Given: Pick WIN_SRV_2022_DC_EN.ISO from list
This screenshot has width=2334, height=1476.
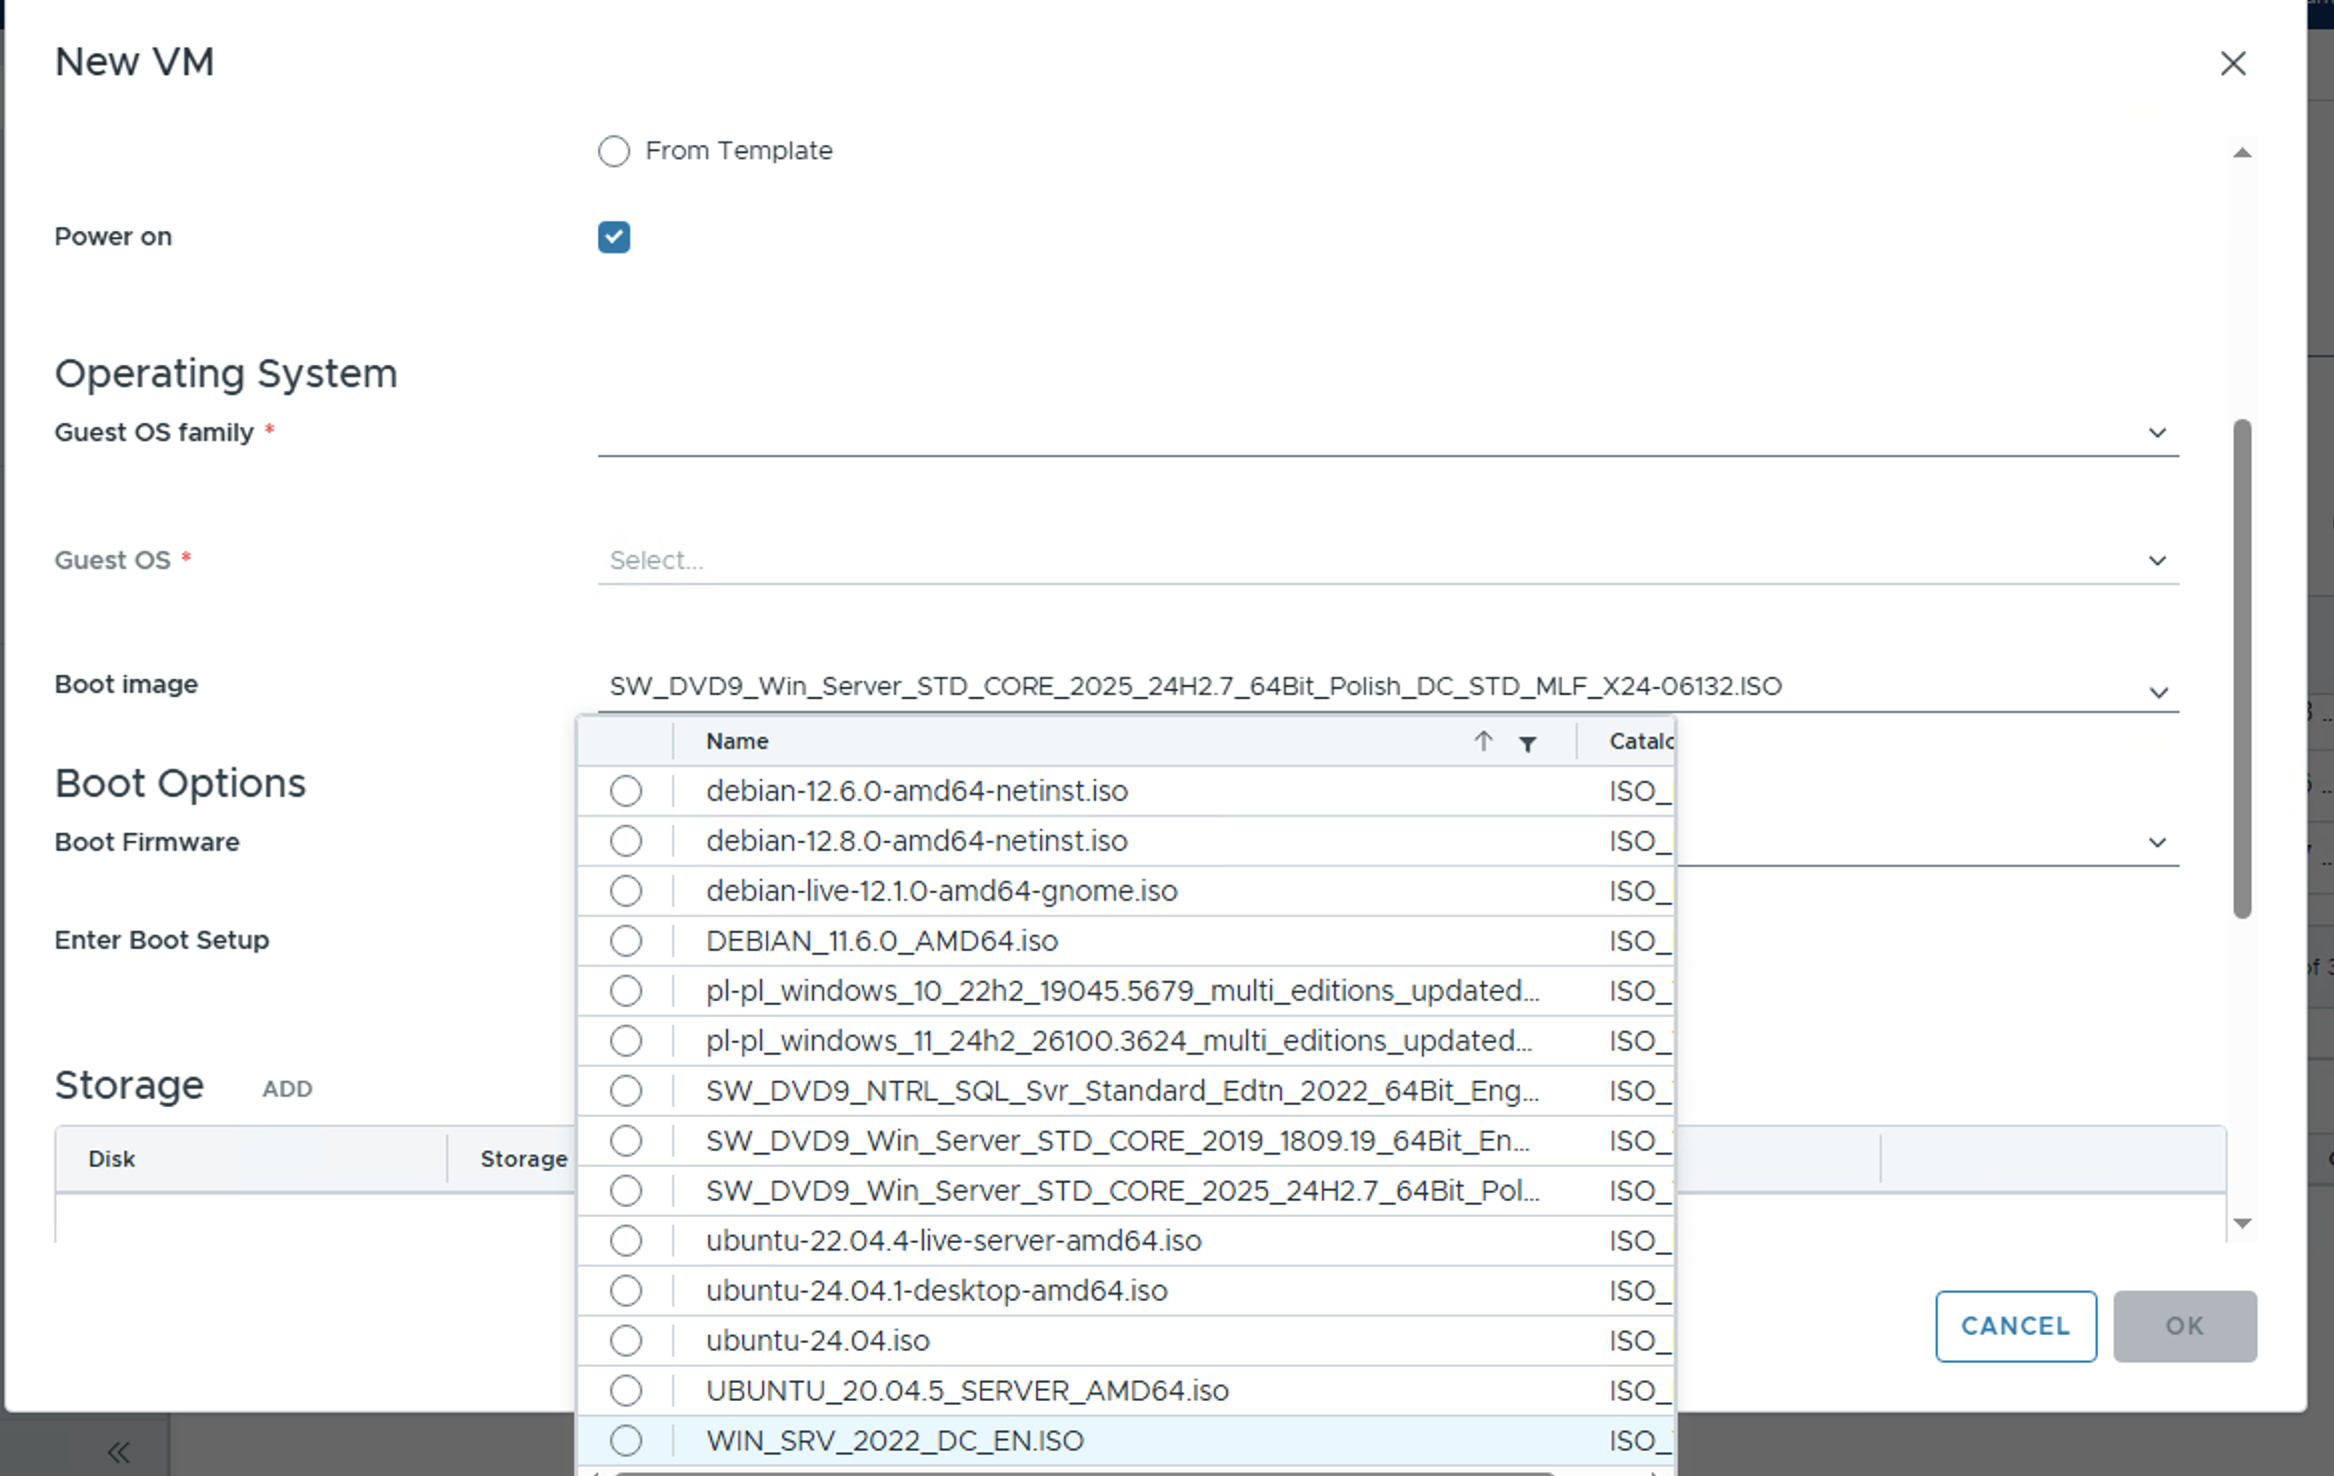Looking at the screenshot, I should (x=894, y=1440).
